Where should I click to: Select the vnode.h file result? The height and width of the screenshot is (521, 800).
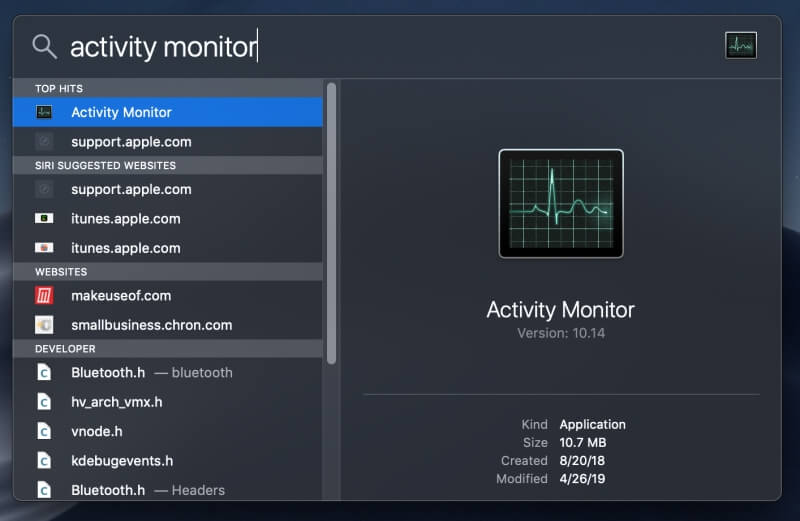[168, 431]
